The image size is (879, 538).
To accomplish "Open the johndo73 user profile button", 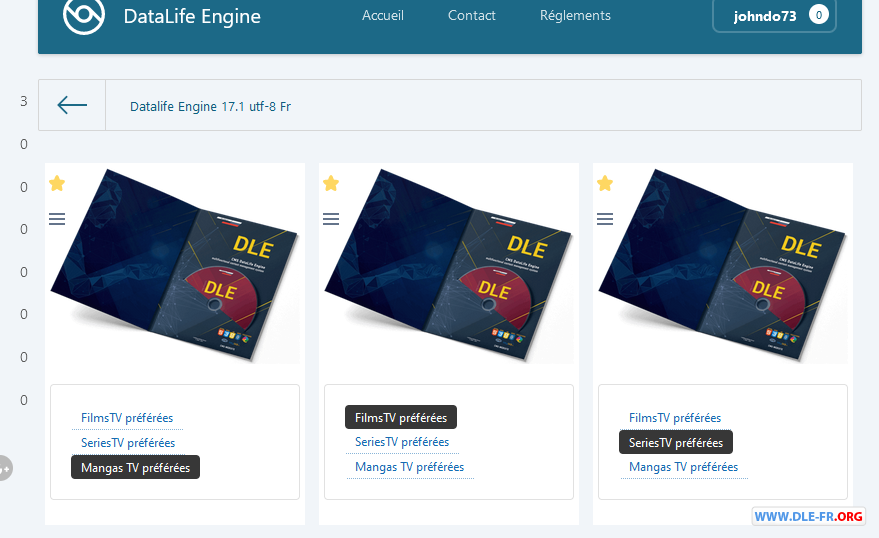I will (764, 16).
